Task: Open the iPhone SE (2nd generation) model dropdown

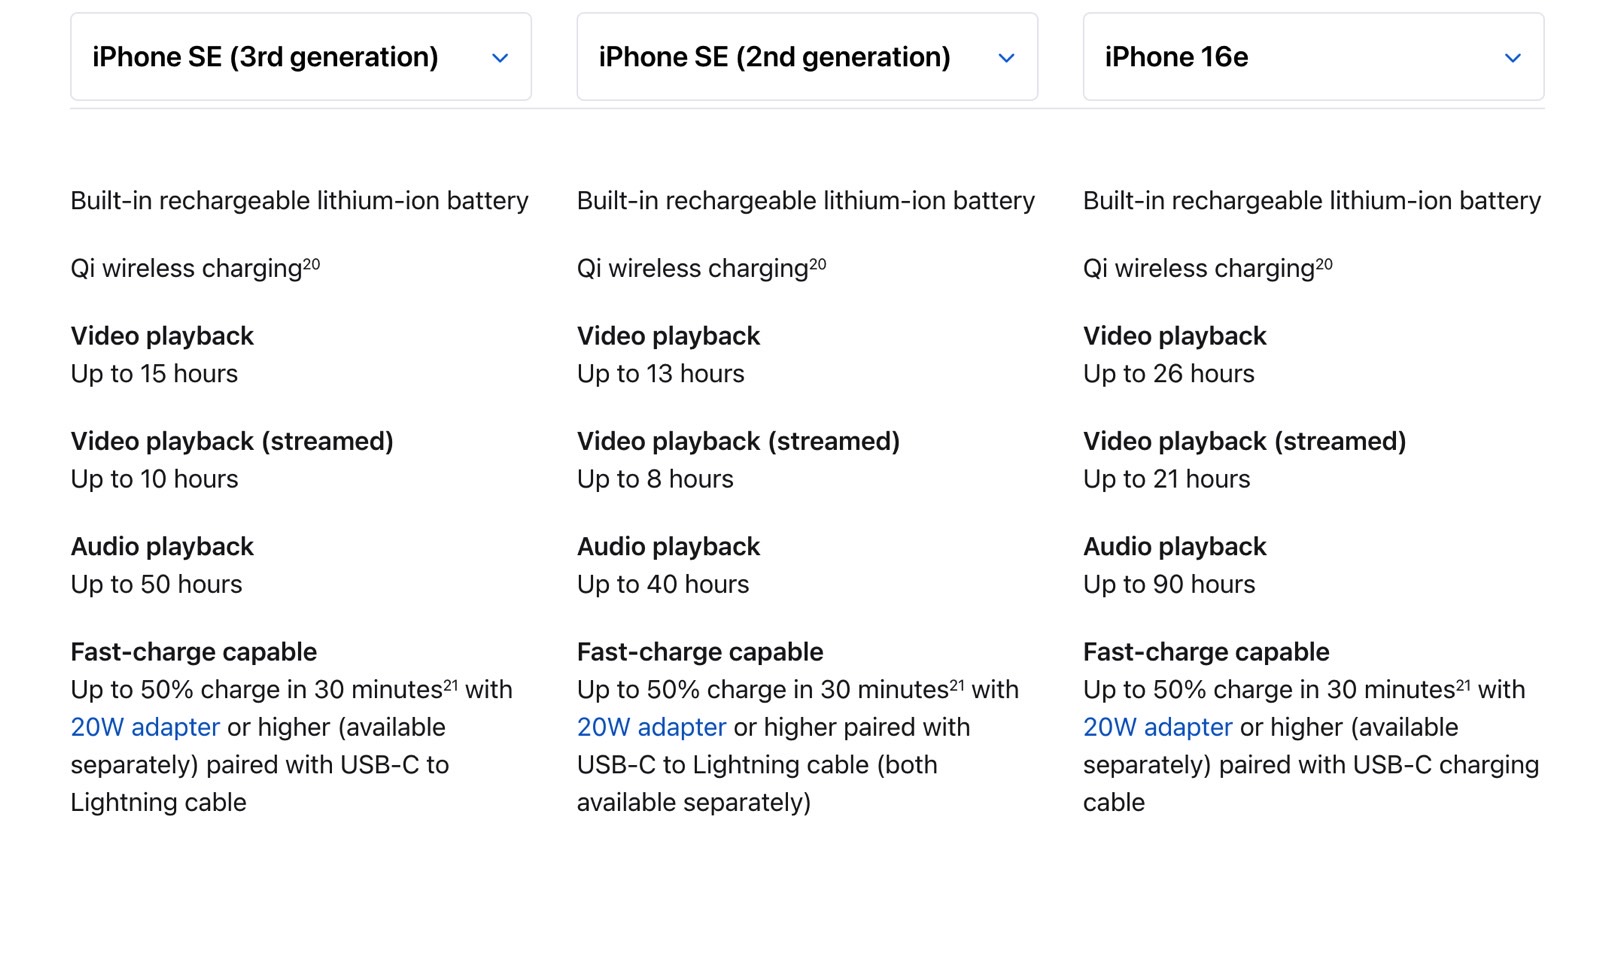Action: 807,57
